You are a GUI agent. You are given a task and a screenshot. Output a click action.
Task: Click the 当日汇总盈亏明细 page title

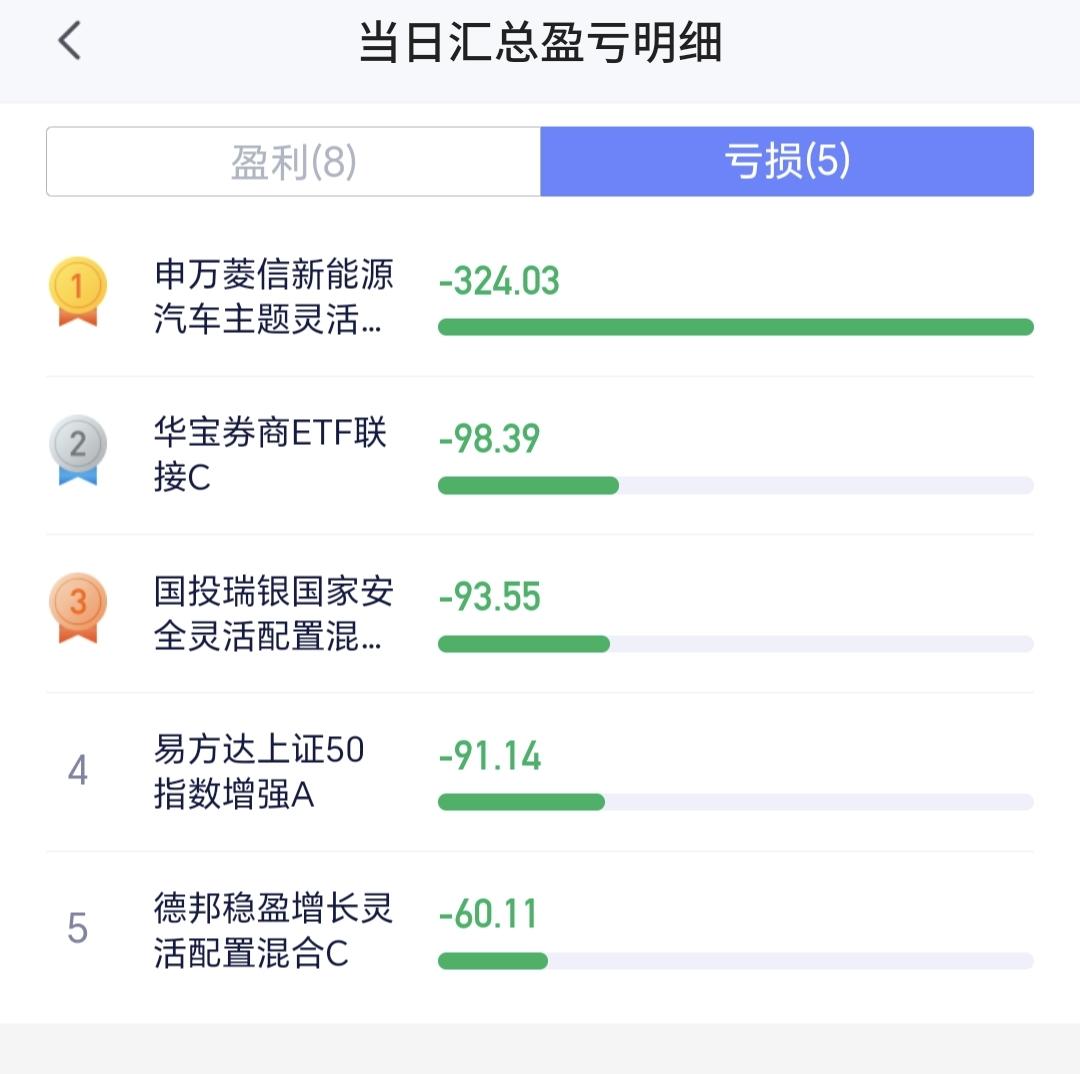[541, 43]
